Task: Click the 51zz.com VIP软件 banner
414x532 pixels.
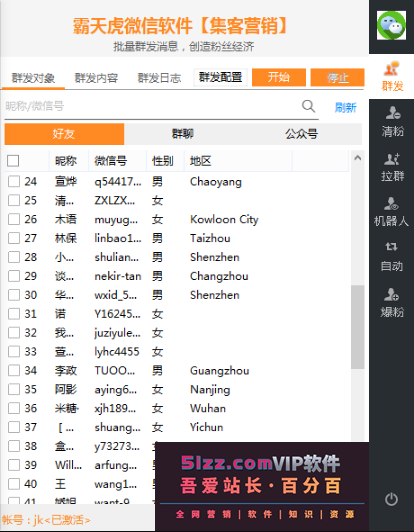Action: (x=262, y=487)
